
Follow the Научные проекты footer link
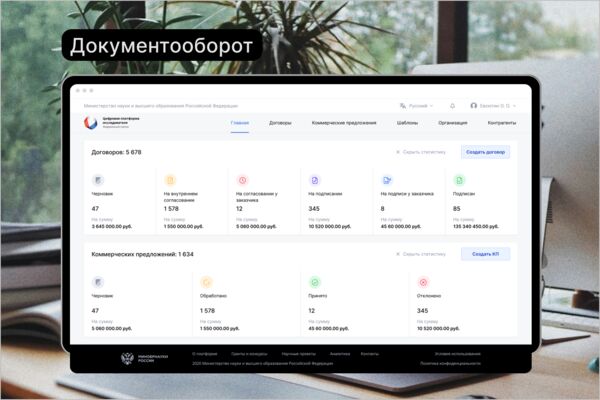[298, 354]
